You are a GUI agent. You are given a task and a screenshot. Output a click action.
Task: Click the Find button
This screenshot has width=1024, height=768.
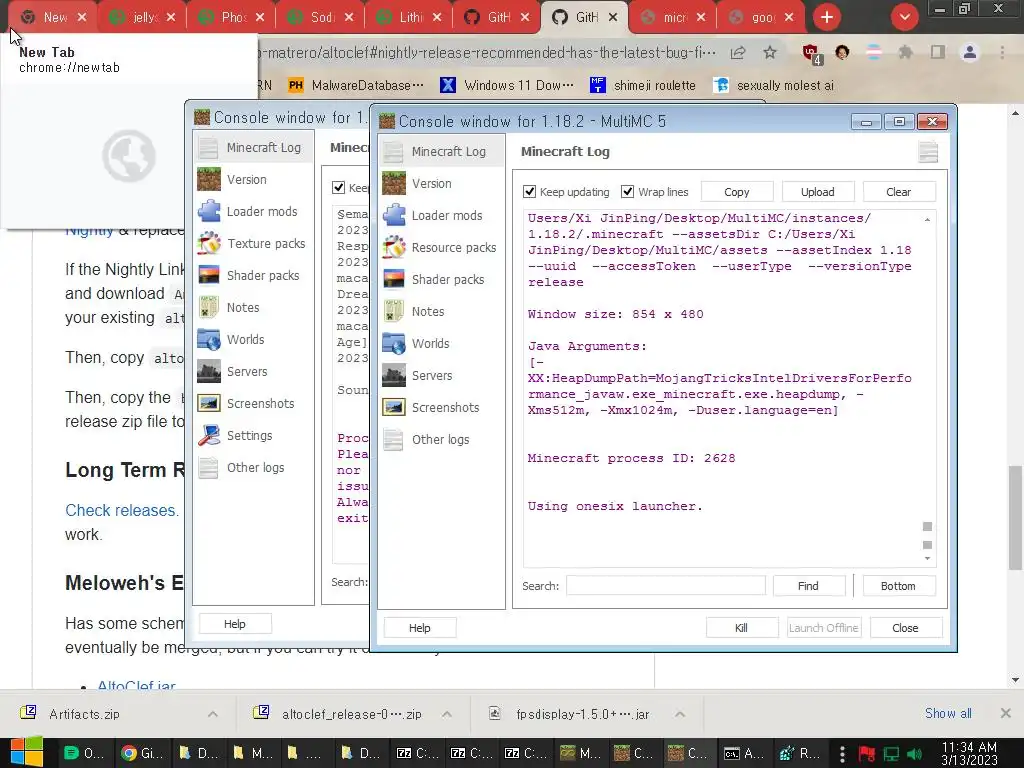click(x=808, y=586)
